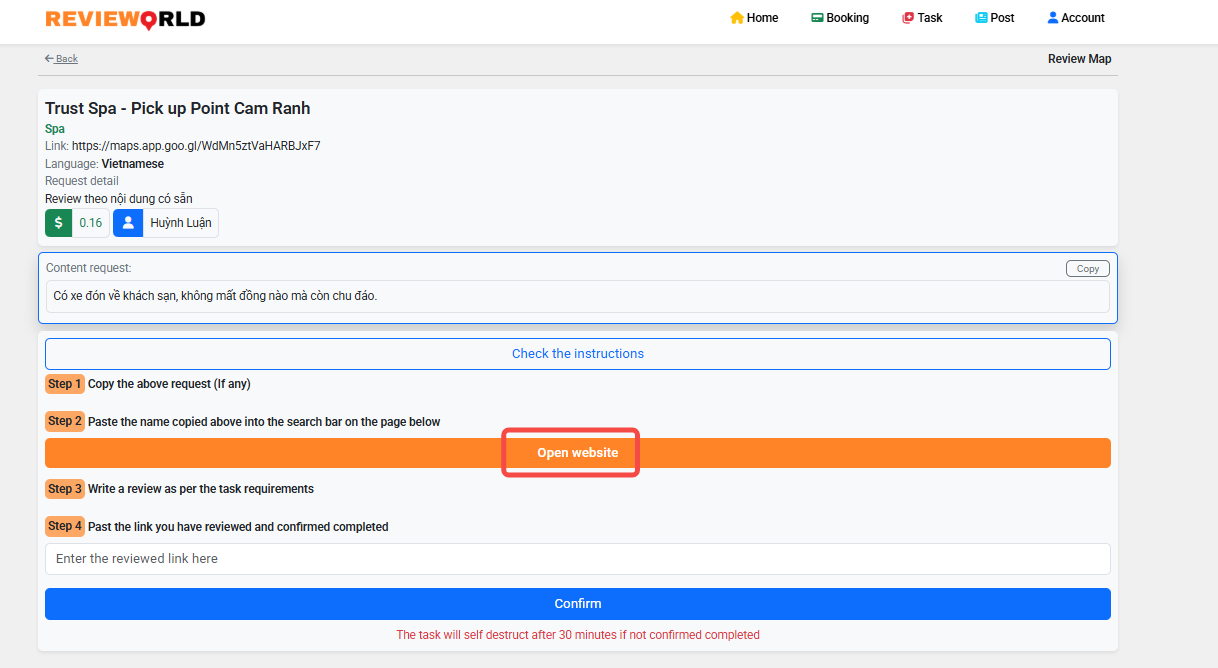Viewport: 1218px width, 668px height.
Task: Go back using the Back link
Action: tap(61, 59)
